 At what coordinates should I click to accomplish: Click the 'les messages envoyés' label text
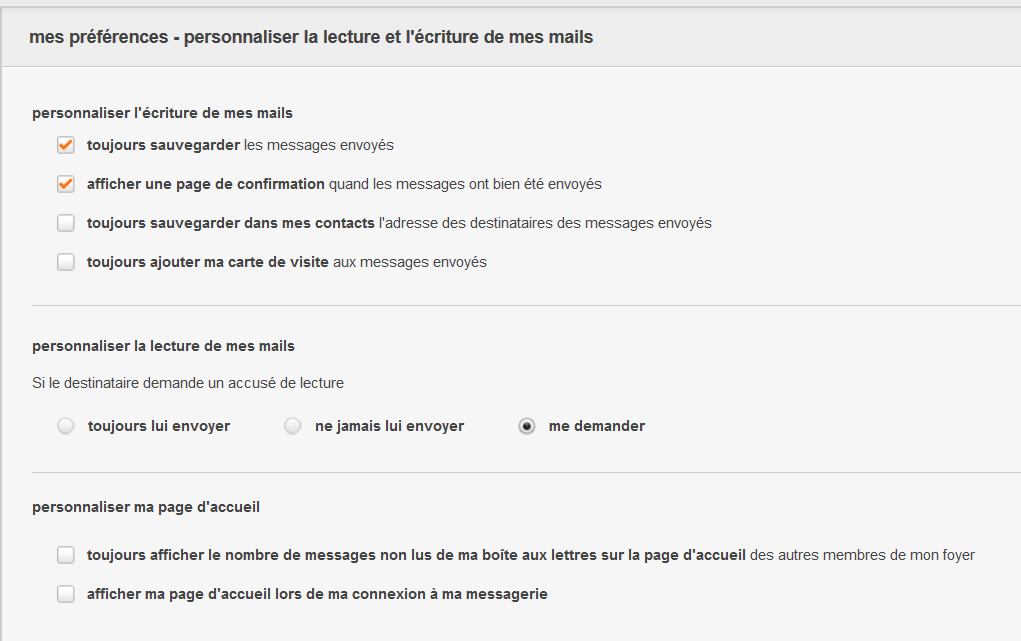(319, 145)
